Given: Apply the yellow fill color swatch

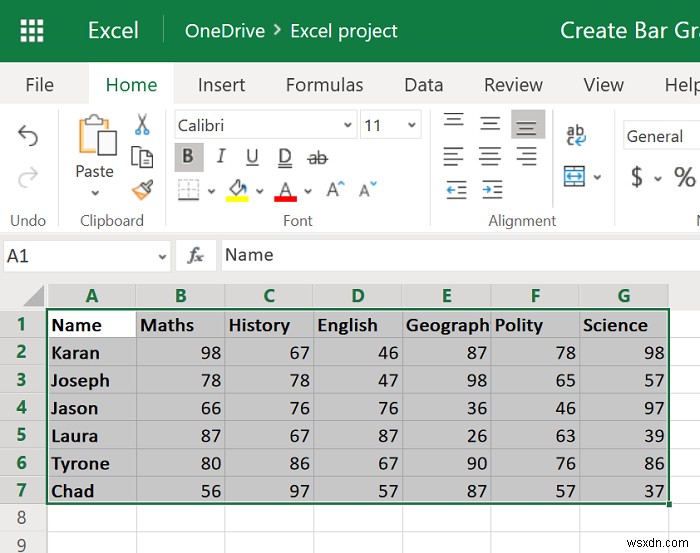Looking at the screenshot, I should point(237,191).
